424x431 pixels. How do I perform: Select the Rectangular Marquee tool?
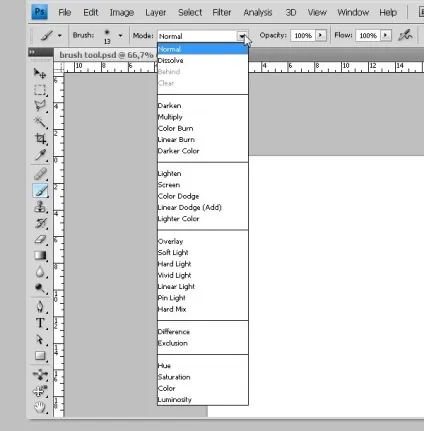click(x=40, y=90)
